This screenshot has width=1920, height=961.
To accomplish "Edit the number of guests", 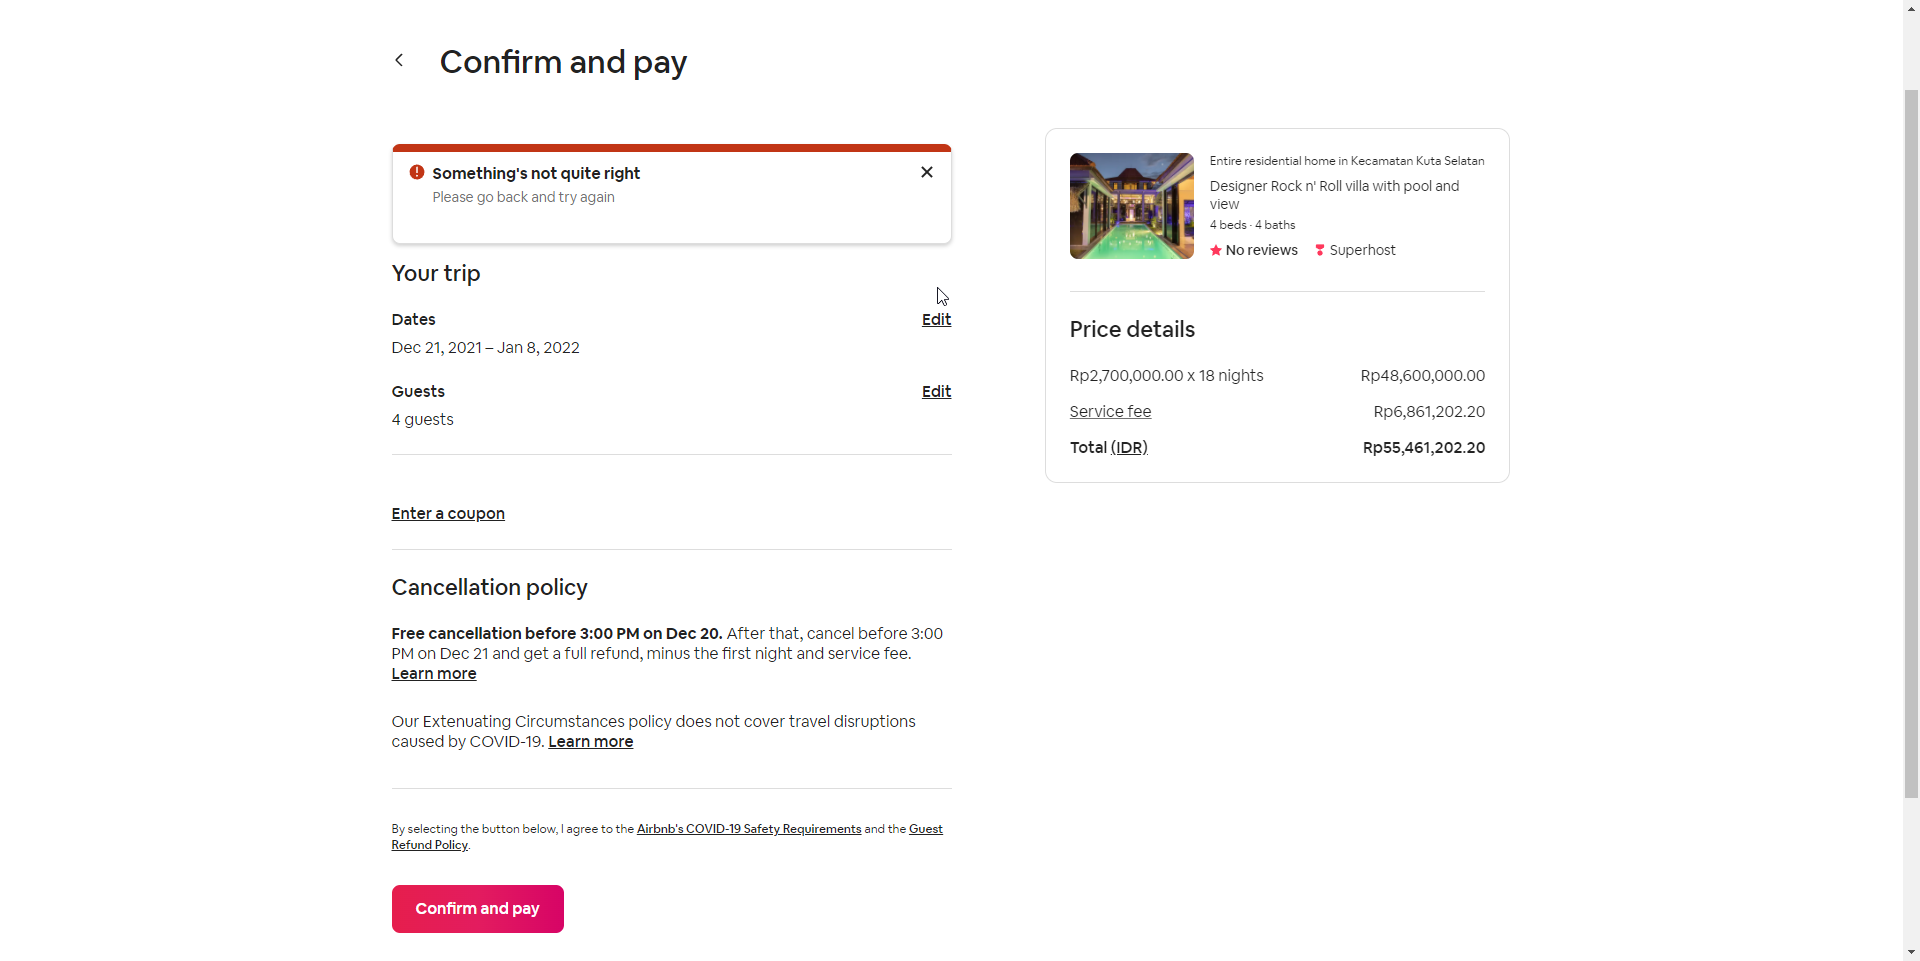I will pyautogui.click(x=936, y=391).
